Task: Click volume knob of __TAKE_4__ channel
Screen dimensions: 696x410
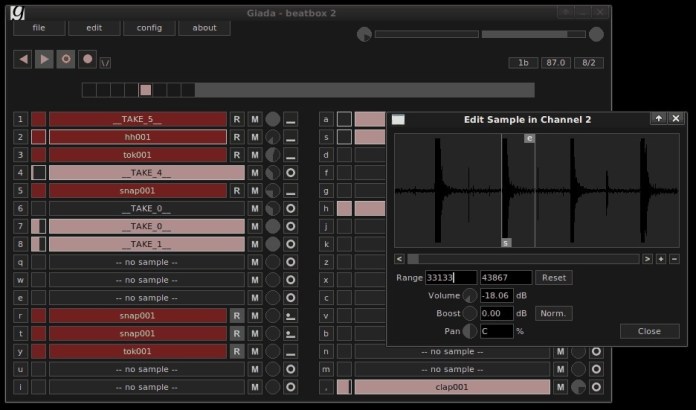Action: [x=273, y=173]
